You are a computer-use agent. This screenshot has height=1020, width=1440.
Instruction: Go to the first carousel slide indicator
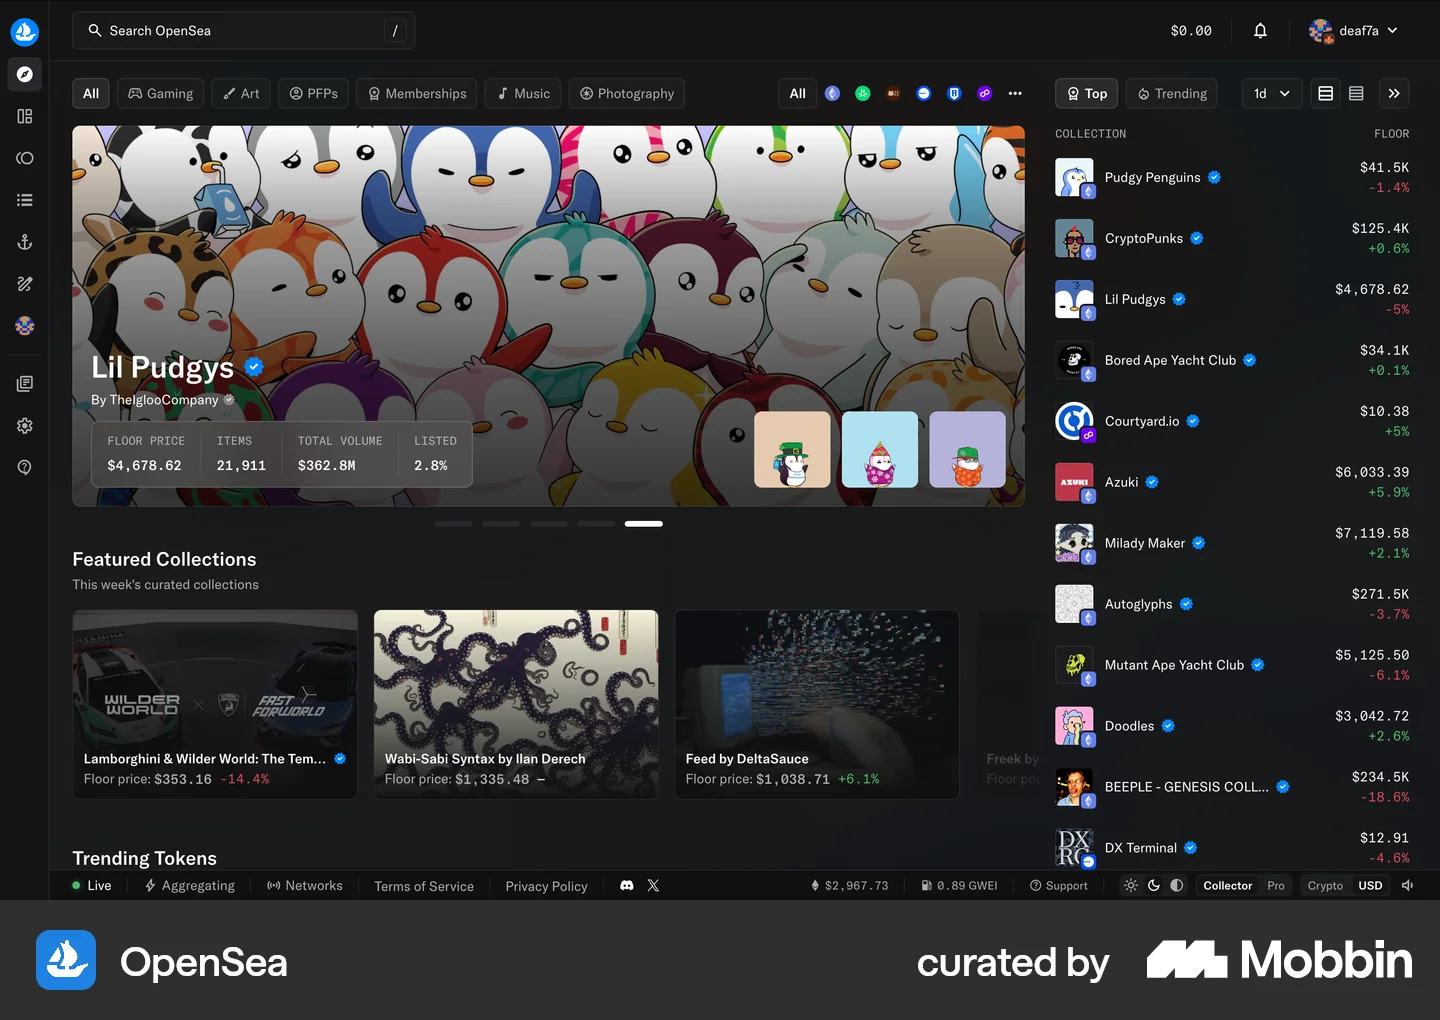coord(453,524)
